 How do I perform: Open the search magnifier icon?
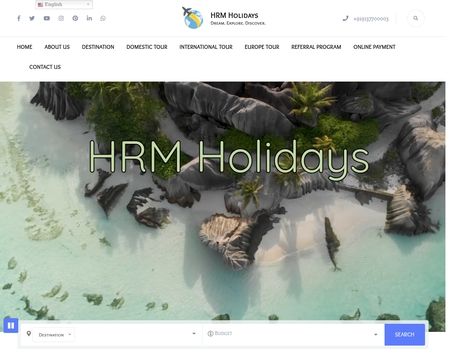(x=415, y=18)
